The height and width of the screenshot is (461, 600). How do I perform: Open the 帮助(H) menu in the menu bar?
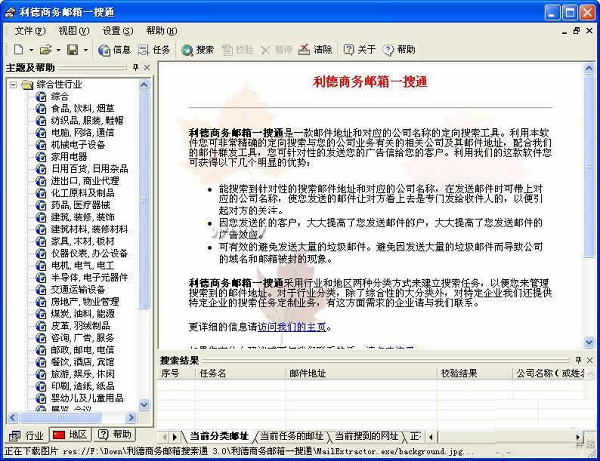coord(161,31)
